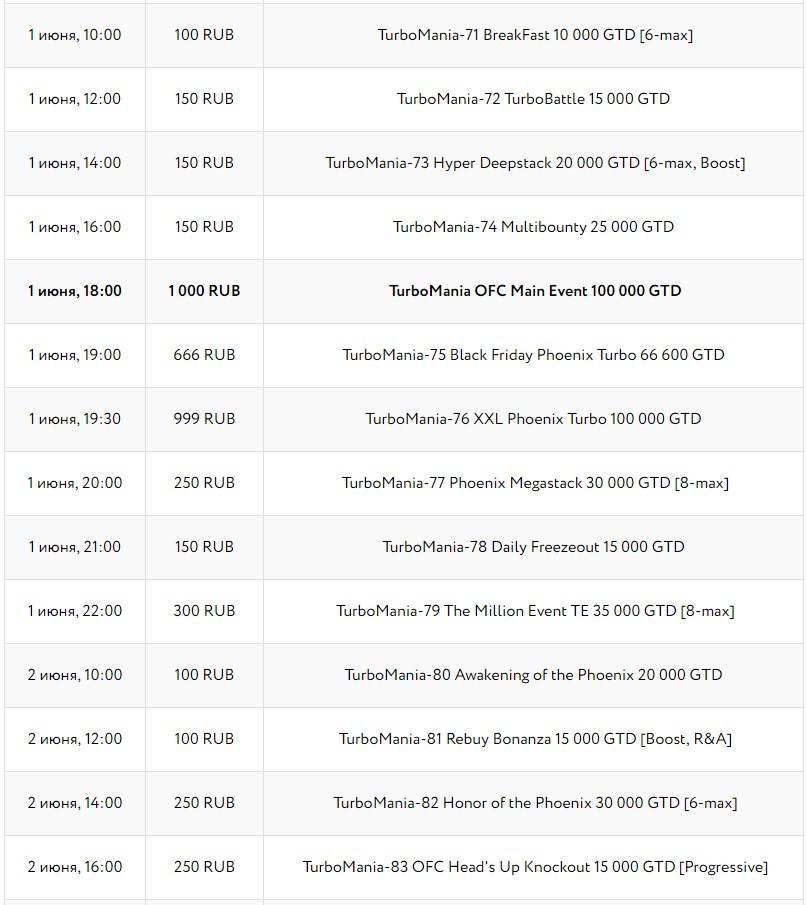Select the 2 июня, 16:00 date cell

point(75,867)
